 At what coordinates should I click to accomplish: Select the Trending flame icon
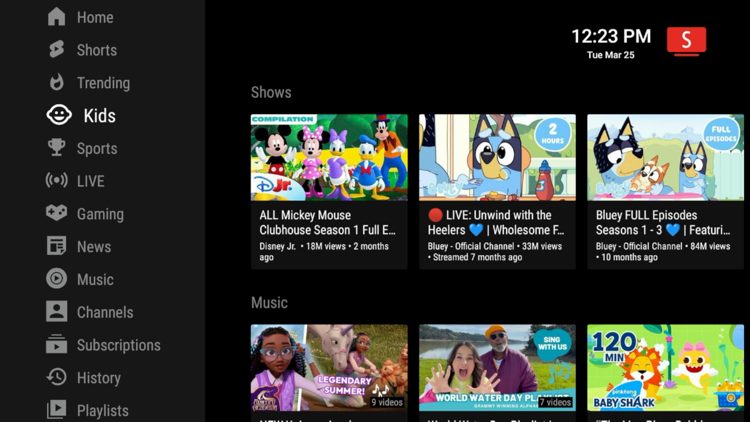pos(57,83)
